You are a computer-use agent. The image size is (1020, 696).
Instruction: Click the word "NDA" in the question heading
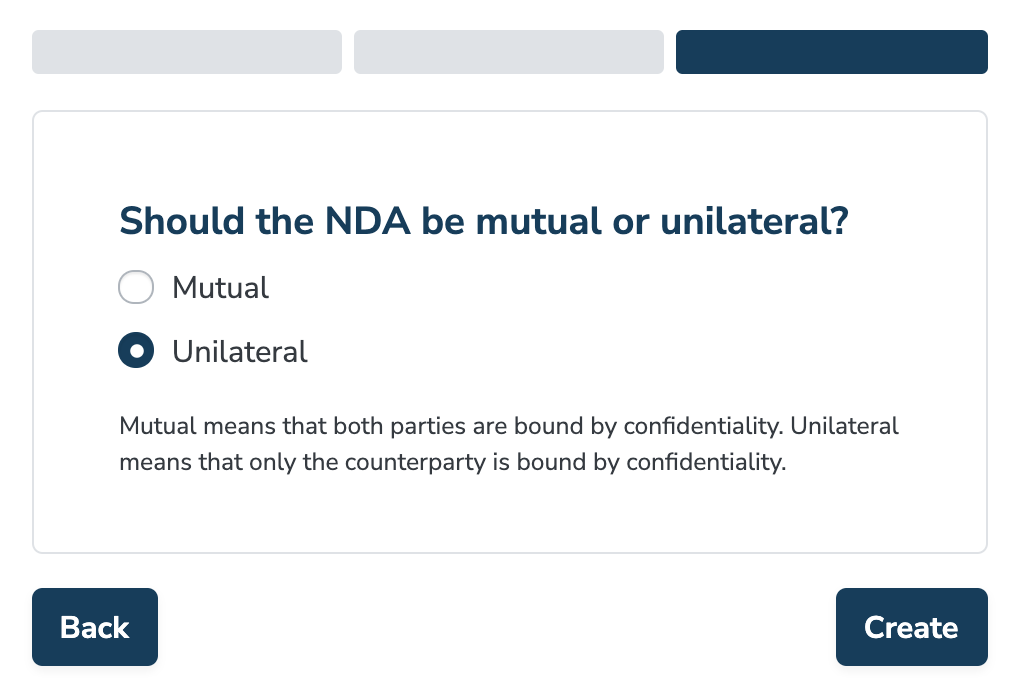tap(364, 221)
